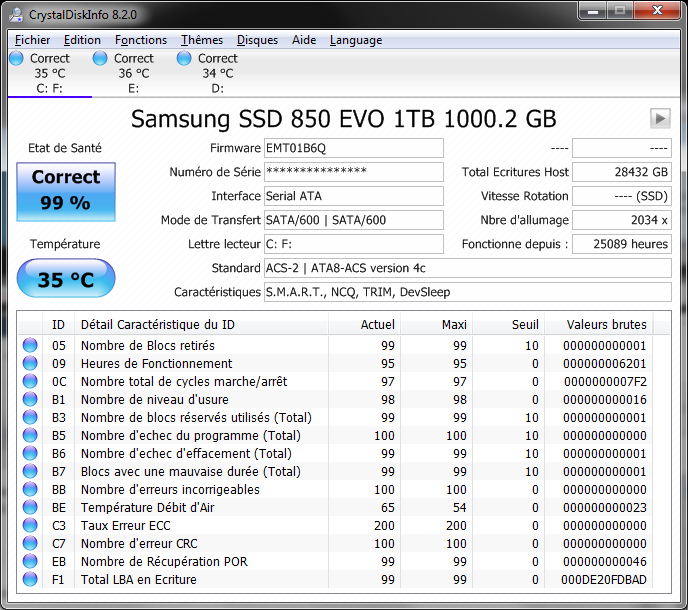Screen dimensions: 688x610
Task: Click status icon for ID 0C row
Action: [30, 381]
